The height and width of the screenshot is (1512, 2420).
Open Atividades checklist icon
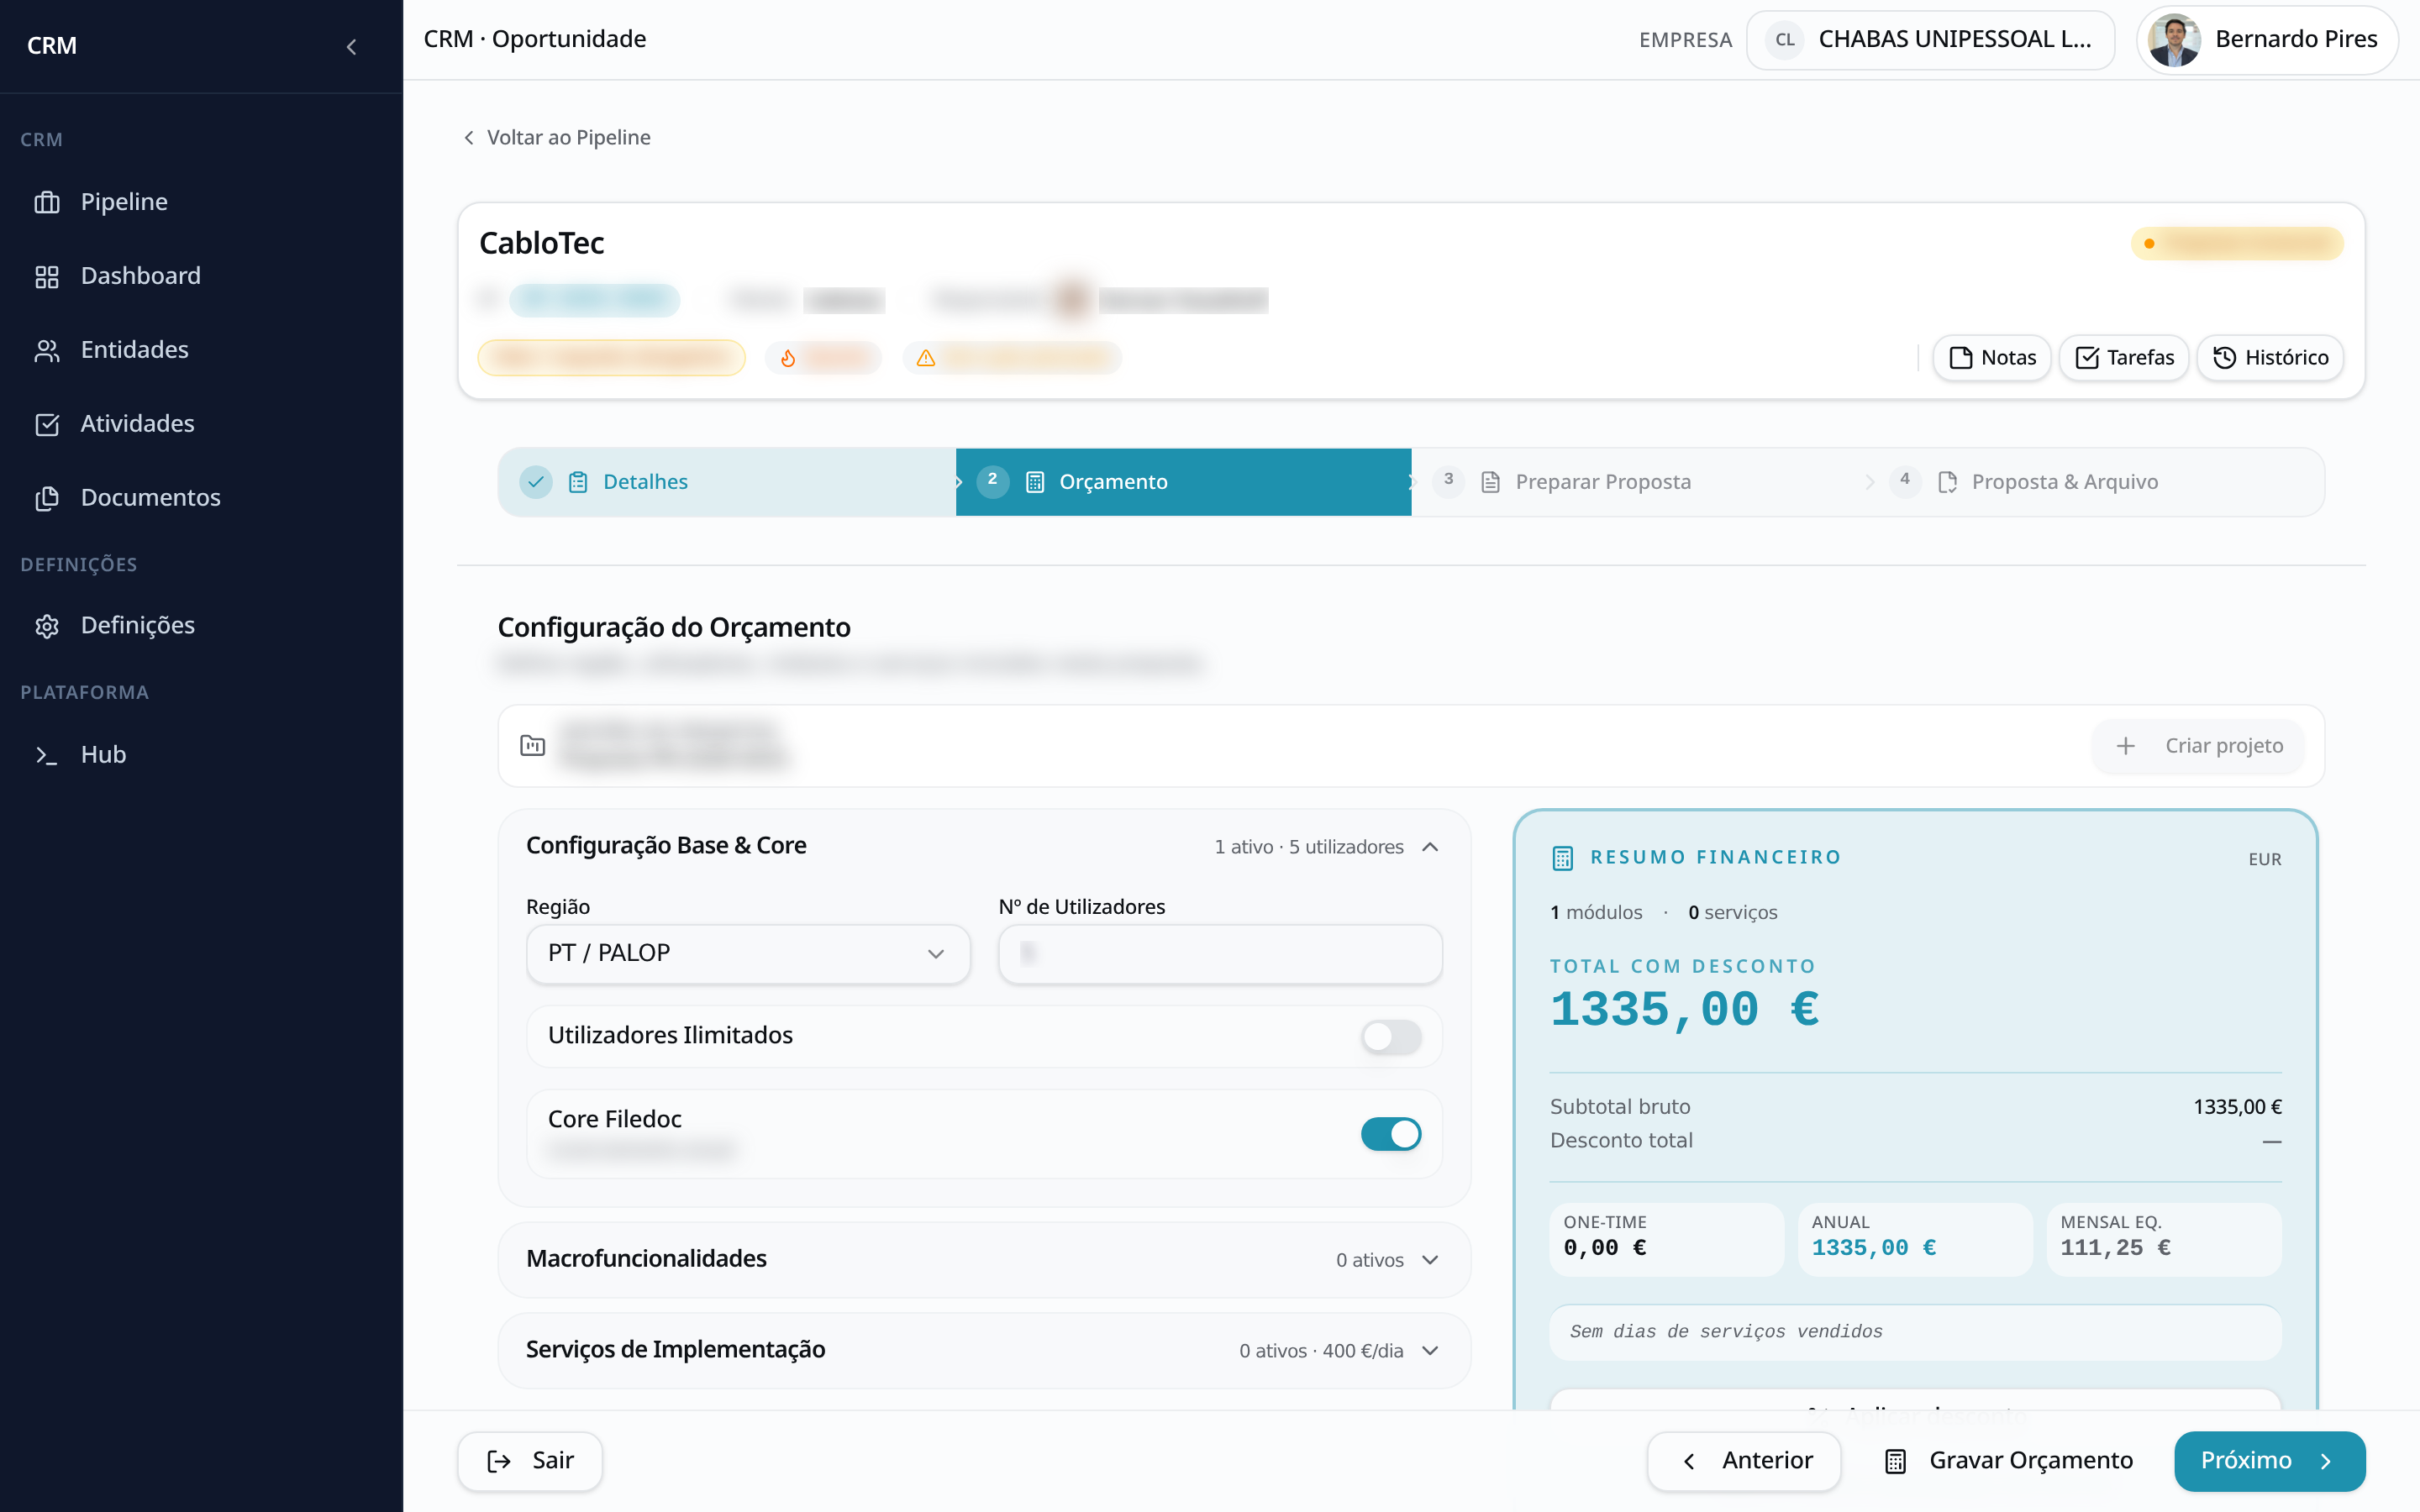click(x=47, y=425)
